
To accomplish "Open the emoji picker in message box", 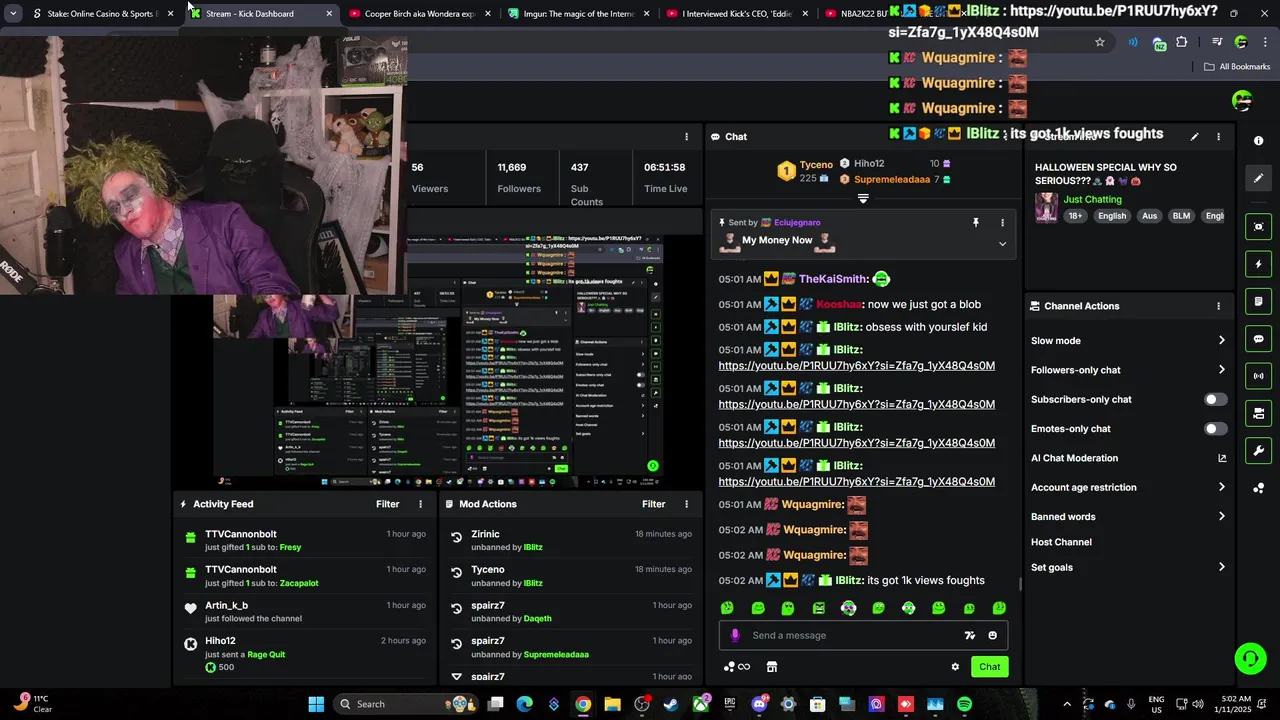I will tap(992, 635).
